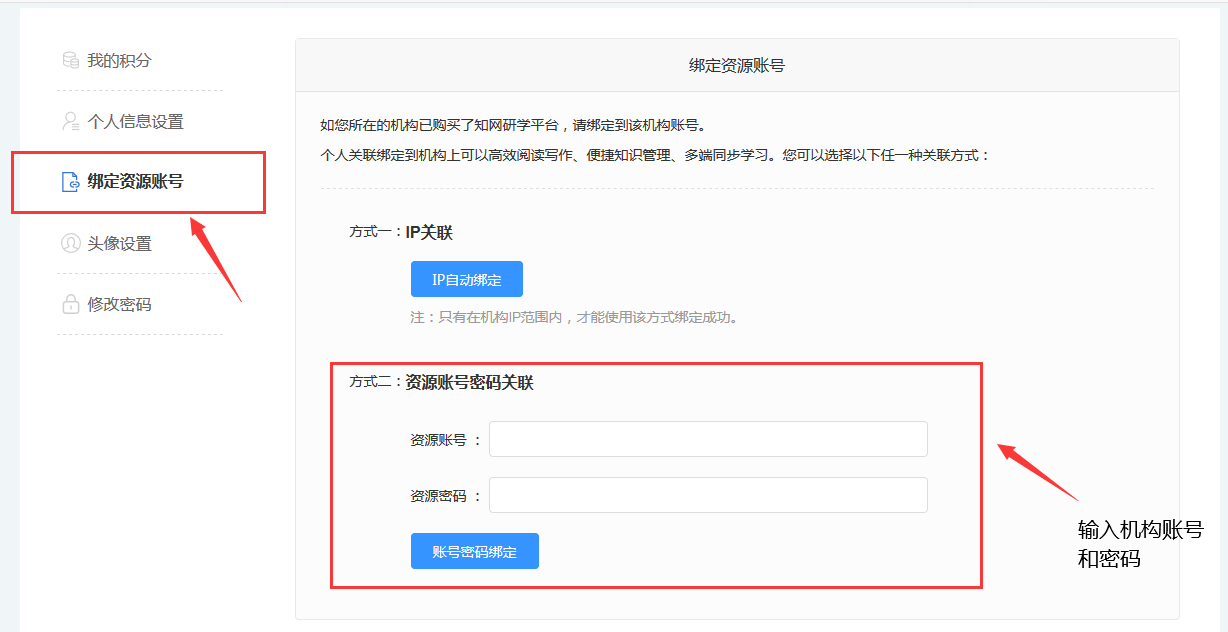
Task: Click the 资源账号 field label
Action: (438, 440)
